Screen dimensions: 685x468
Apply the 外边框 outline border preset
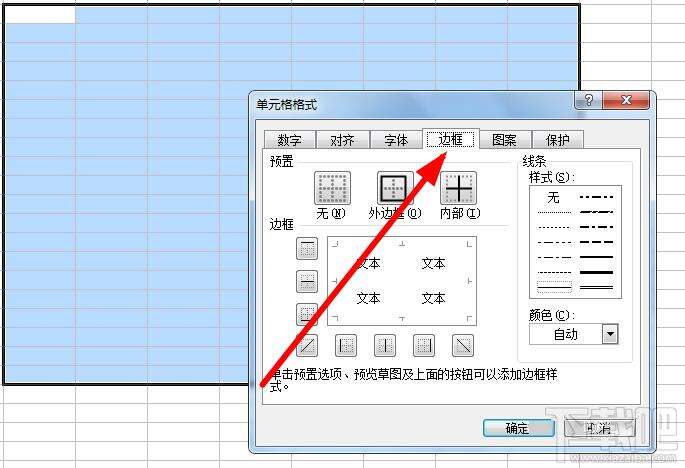click(x=395, y=188)
